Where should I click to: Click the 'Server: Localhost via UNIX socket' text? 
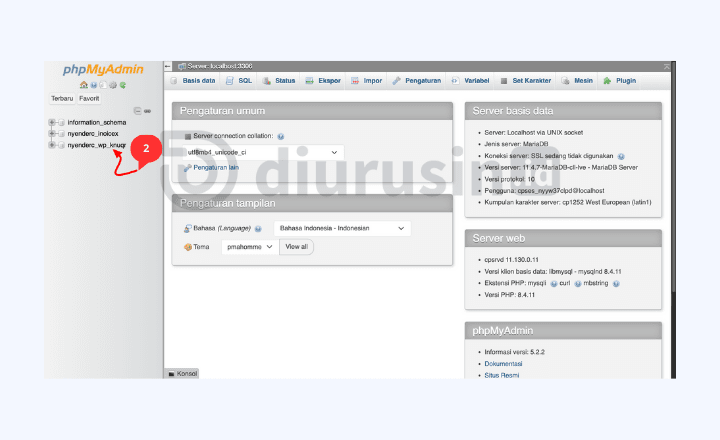(534, 133)
